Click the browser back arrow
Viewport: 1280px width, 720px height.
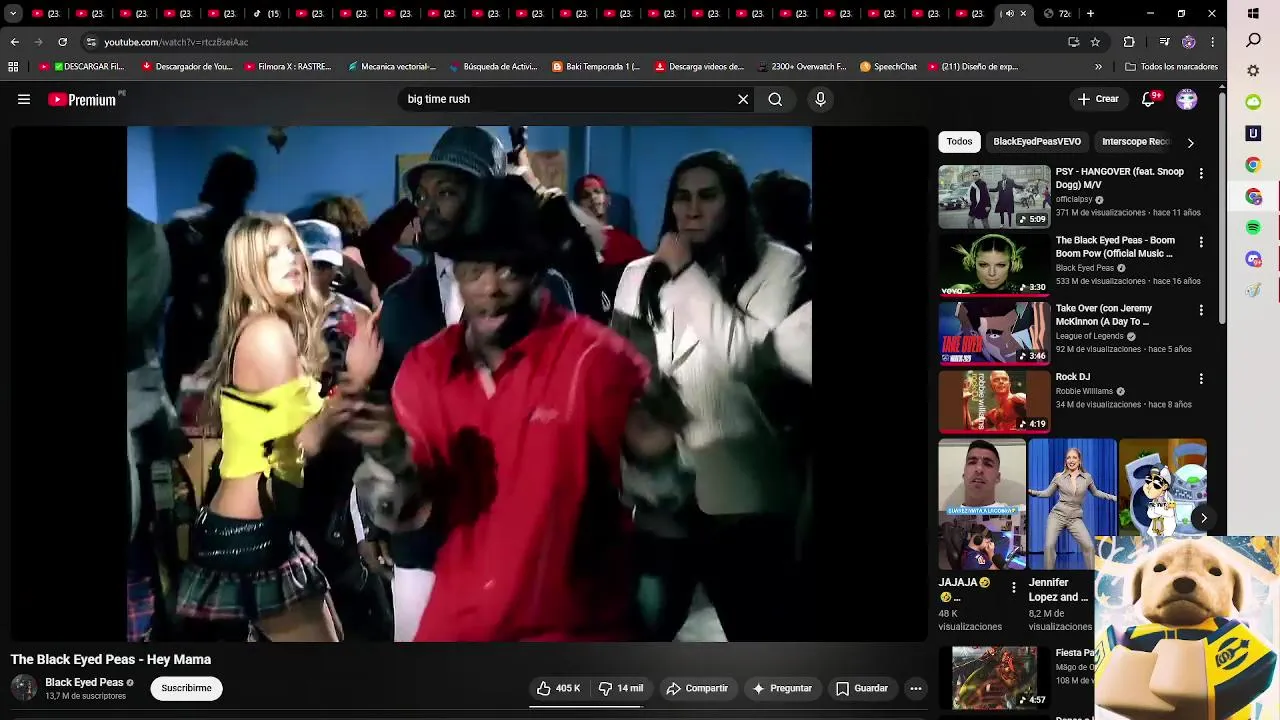pyautogui.click(x=14, y=42)
